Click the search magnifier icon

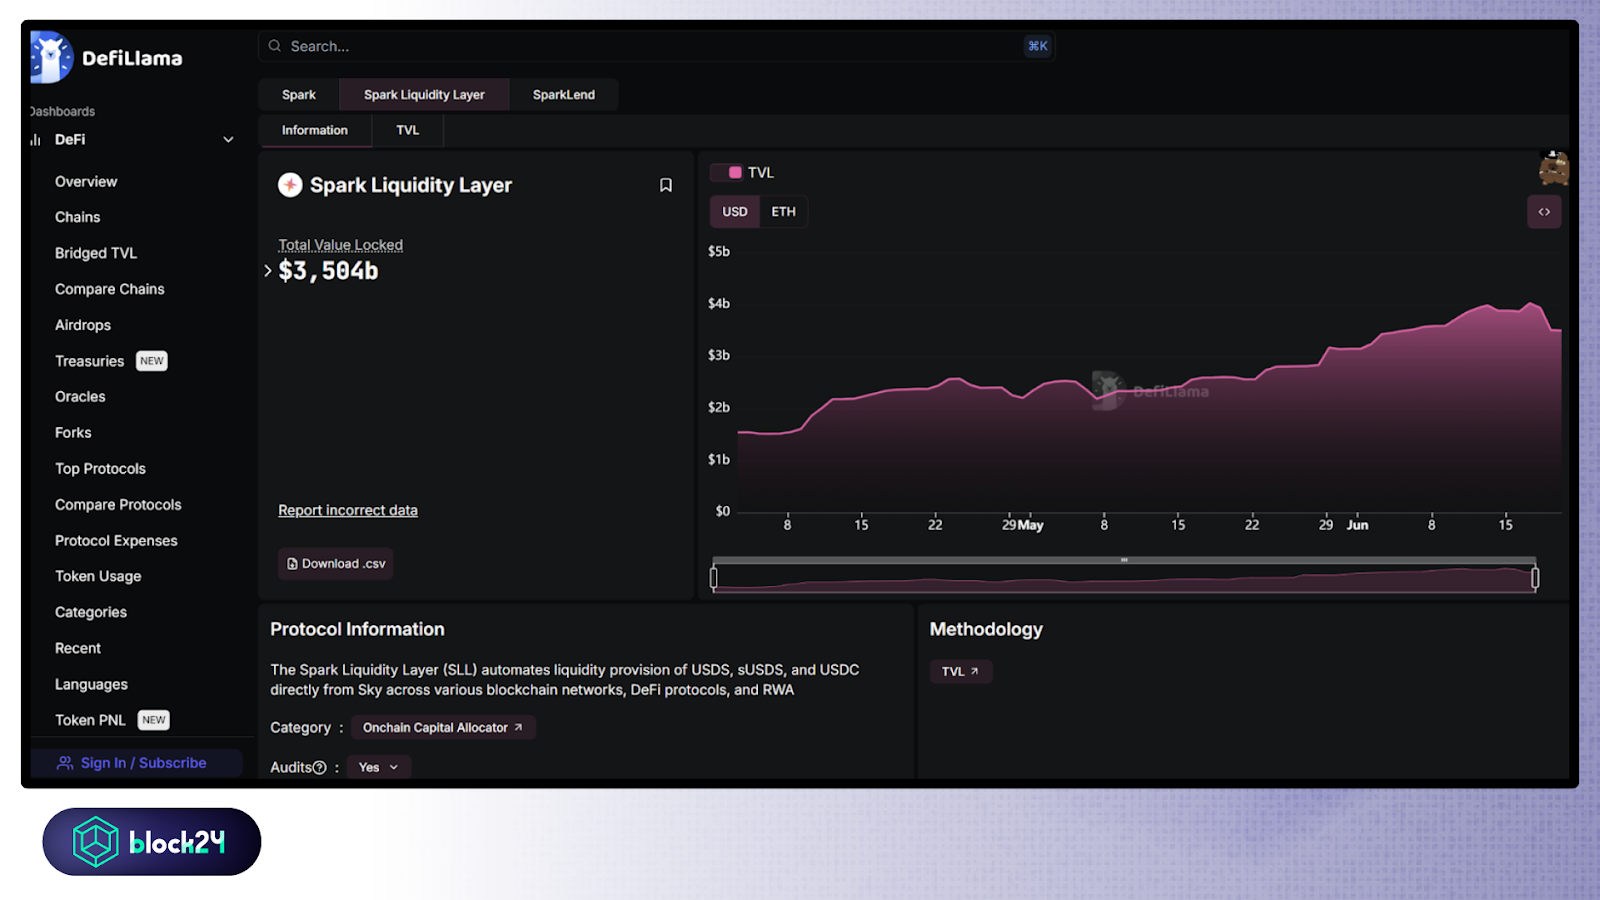tap(274, 46)
